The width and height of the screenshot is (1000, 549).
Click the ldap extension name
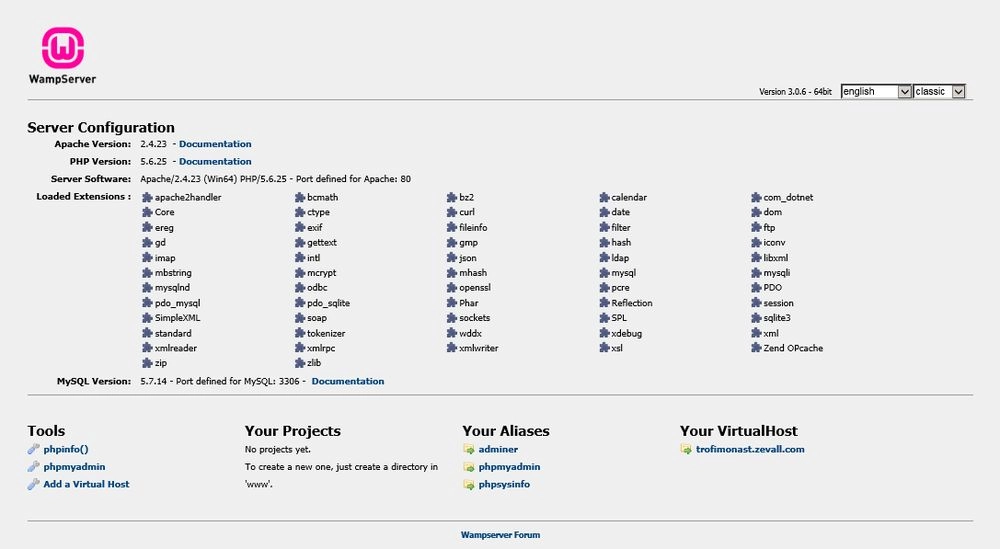(x=620, y=258)
